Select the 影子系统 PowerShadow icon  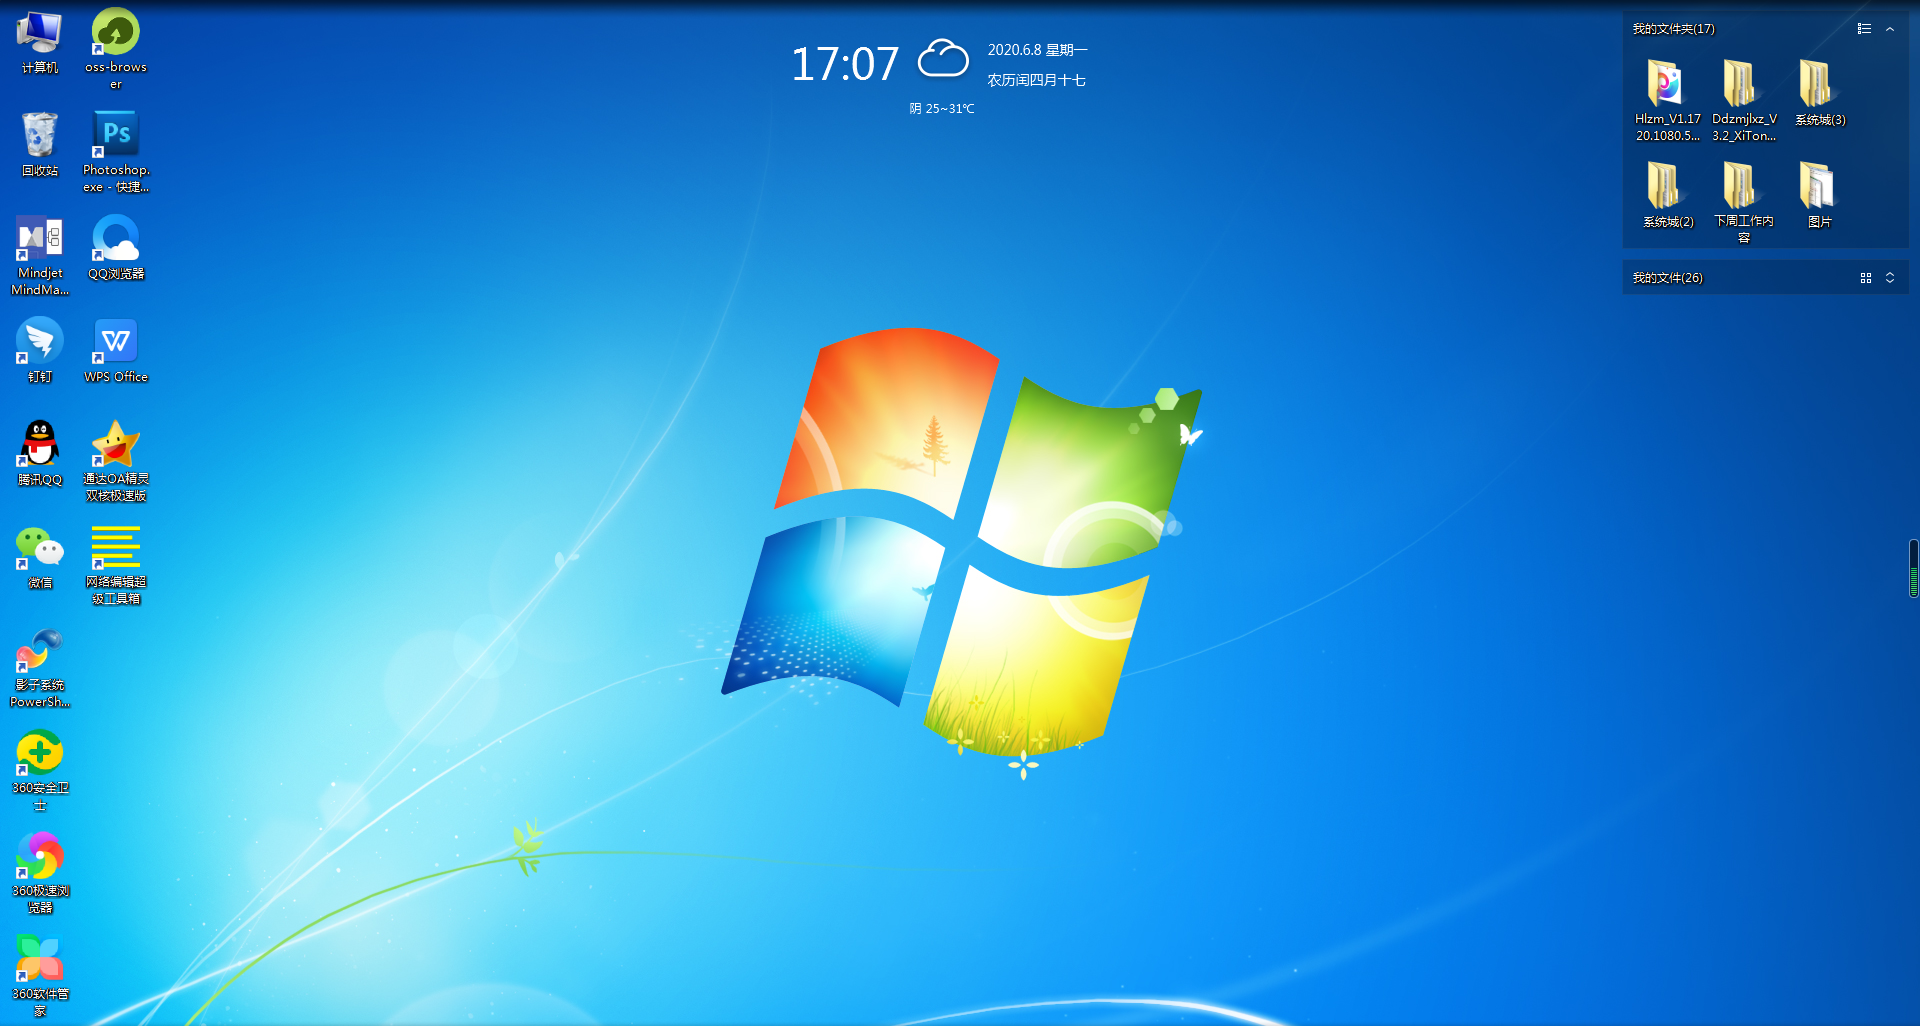pos(40,668)
